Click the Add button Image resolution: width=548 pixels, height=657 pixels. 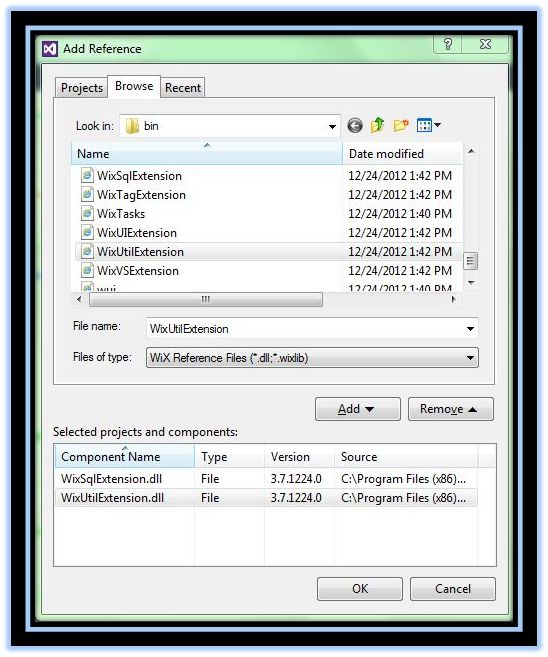click(x=357, y=409)
